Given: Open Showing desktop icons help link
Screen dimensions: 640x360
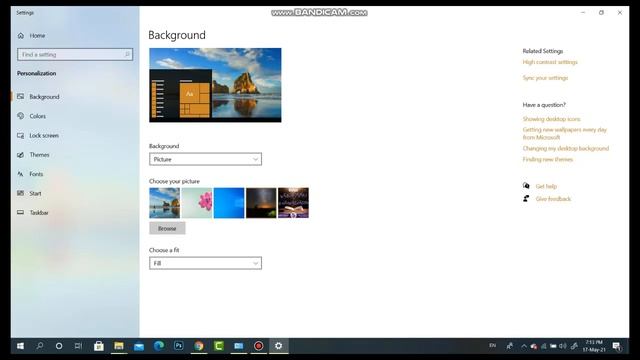Looking at the screenshot, I should 551,119.
